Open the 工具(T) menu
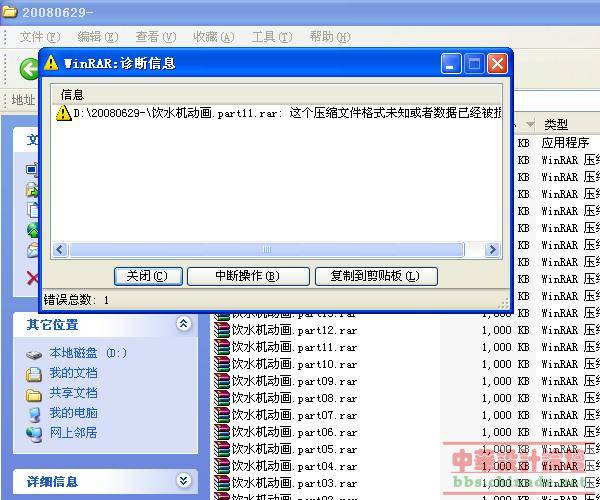The image size is (600, 500). point(272,37)
